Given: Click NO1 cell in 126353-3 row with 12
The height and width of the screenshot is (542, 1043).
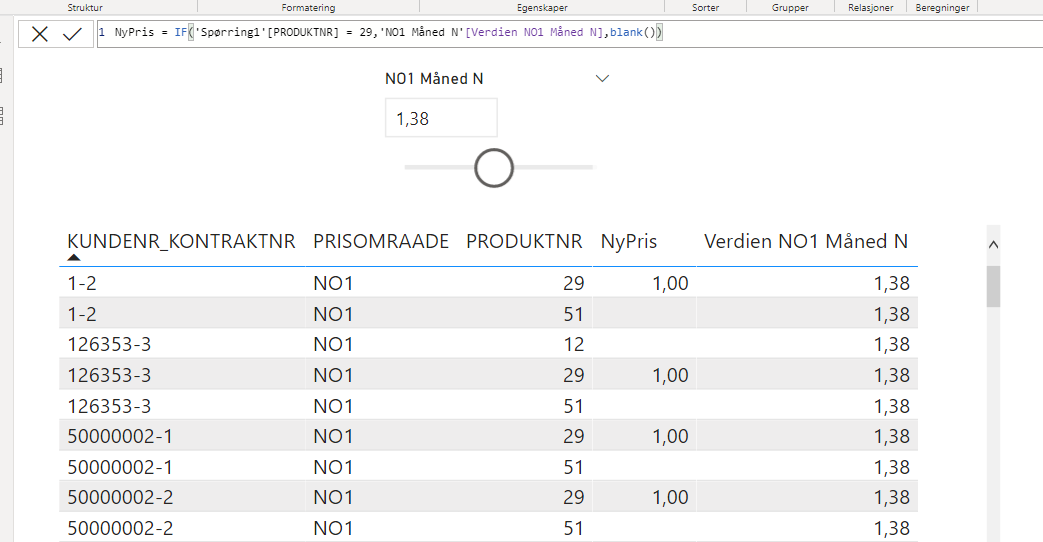Looking at the screenshot, I should 333,344.
